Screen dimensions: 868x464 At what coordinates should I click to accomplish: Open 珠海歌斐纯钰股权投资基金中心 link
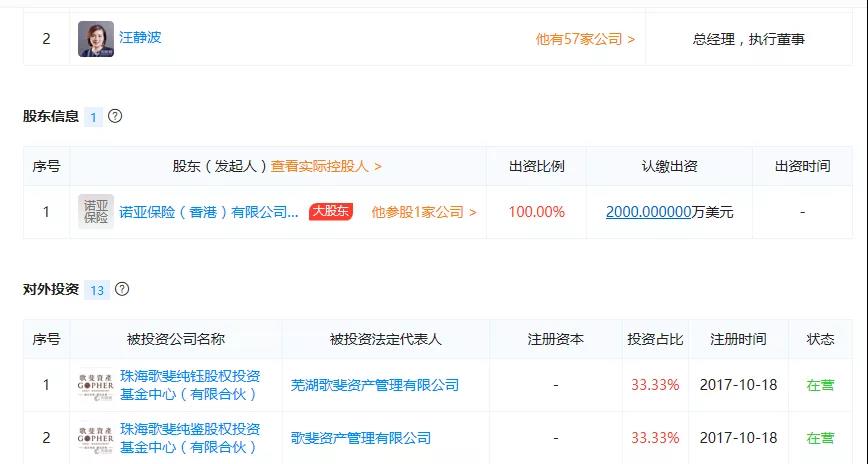coord(190,385)
